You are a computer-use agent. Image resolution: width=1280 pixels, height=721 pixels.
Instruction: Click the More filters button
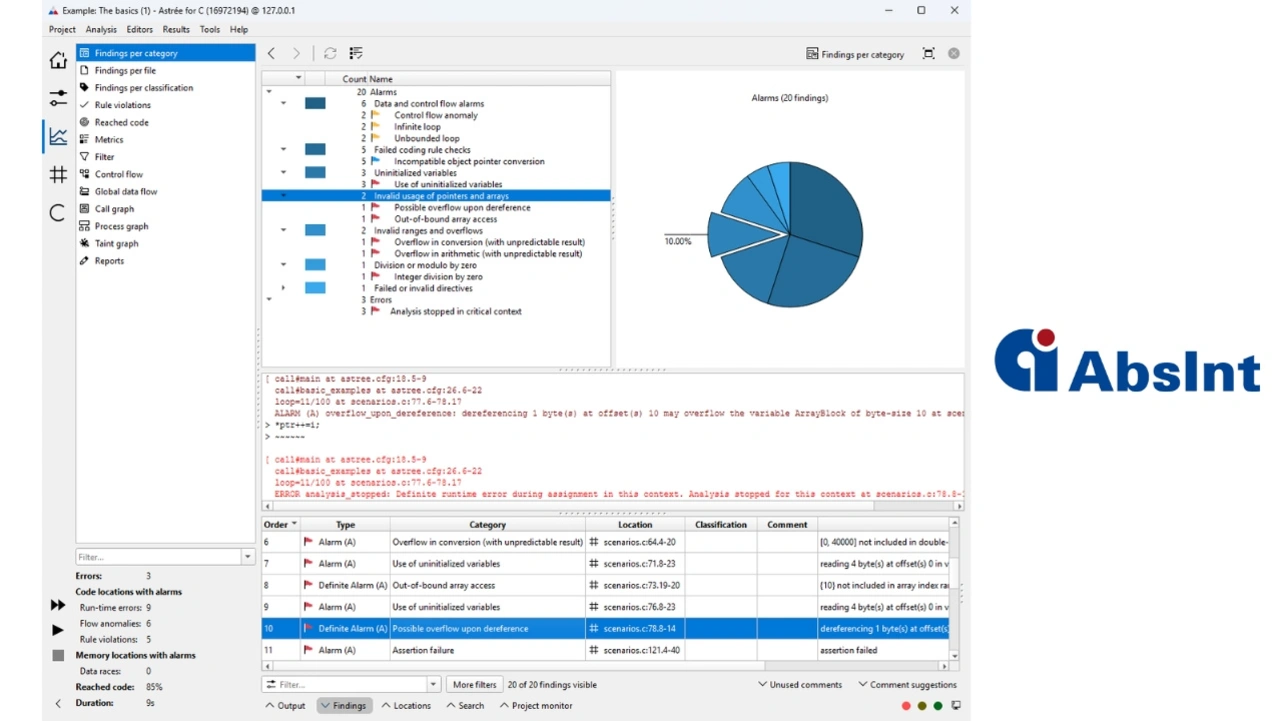[474, 685]
